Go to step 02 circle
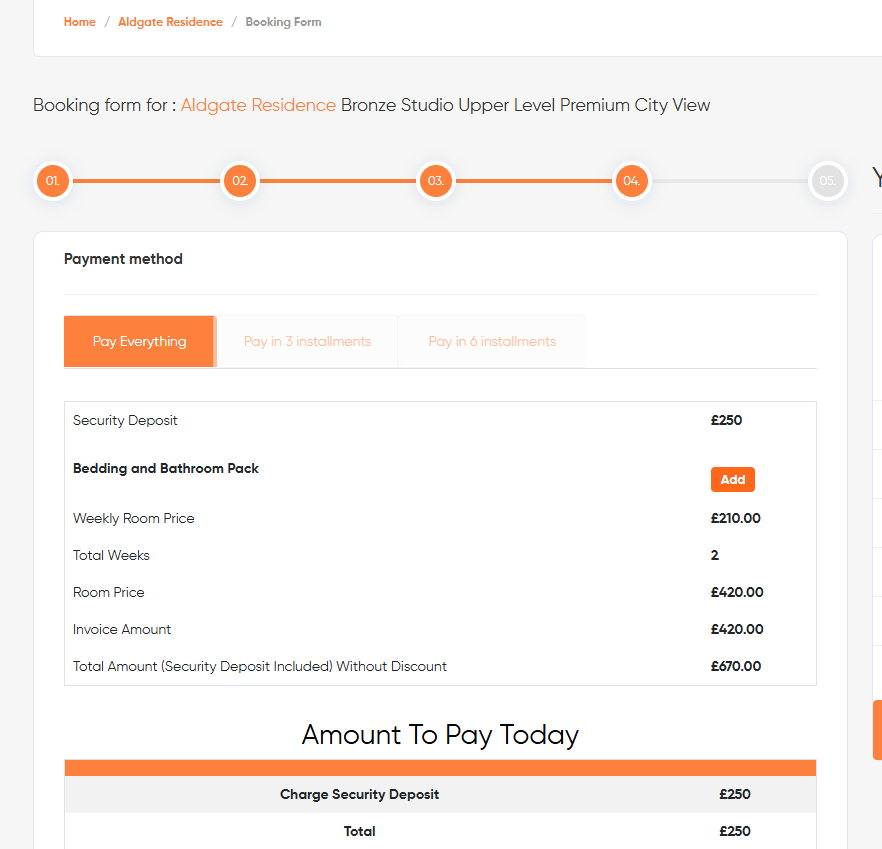The image size is (882, 849). tap(240, 181)
